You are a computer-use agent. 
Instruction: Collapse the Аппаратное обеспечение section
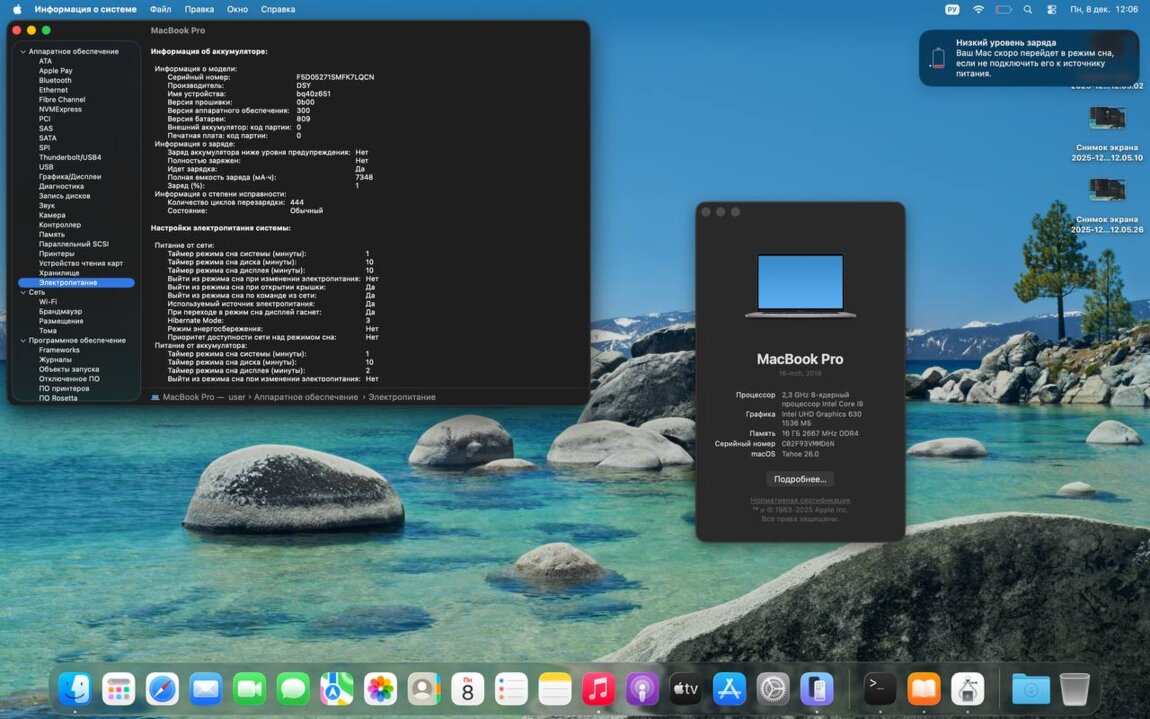tap(23, 51)
